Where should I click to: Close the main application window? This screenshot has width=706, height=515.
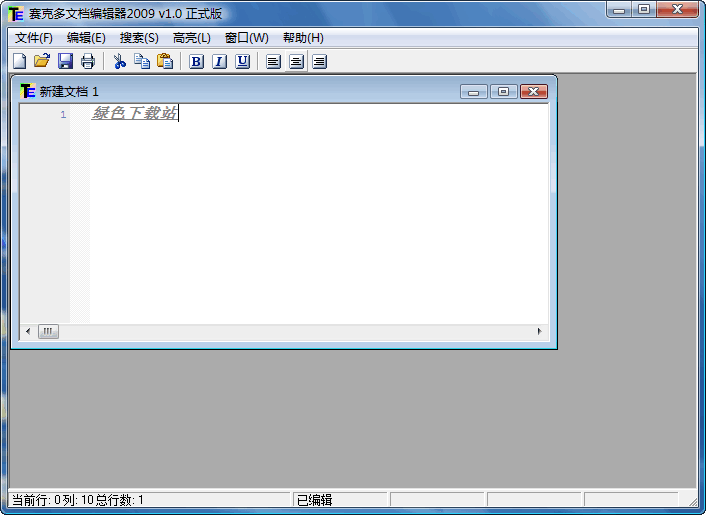click(x=678, y=10)
